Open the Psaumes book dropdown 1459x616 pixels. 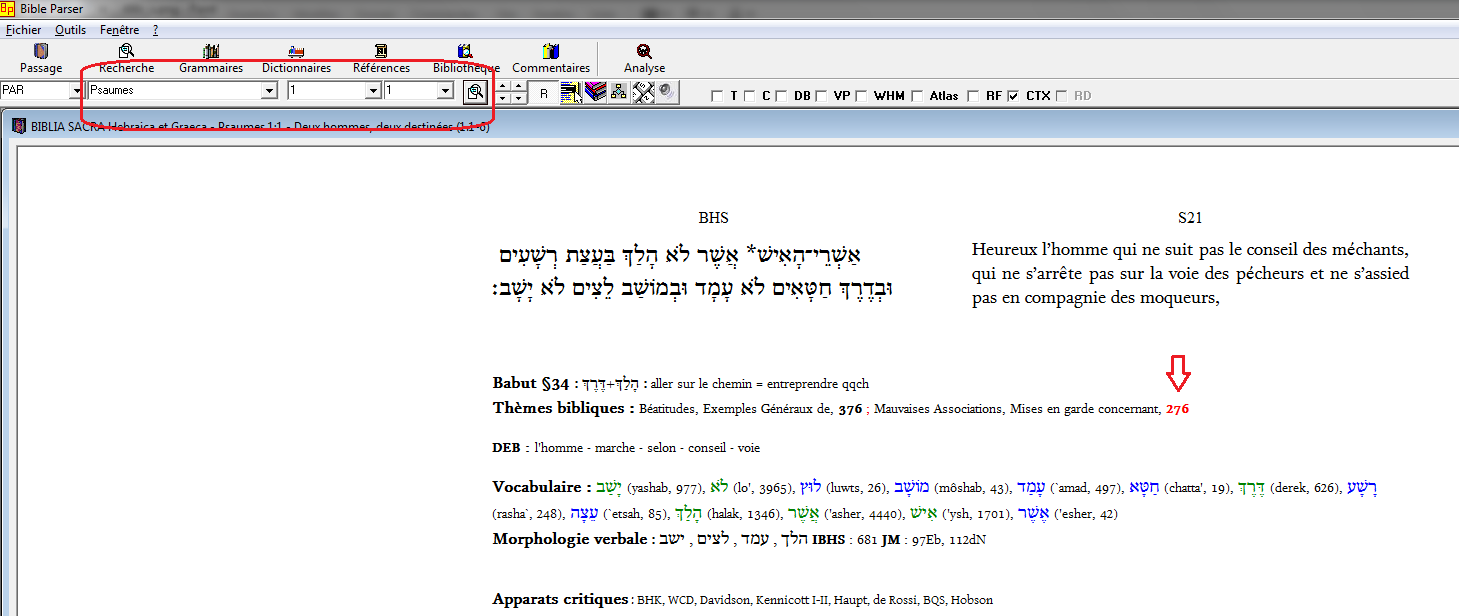point(268,91)
